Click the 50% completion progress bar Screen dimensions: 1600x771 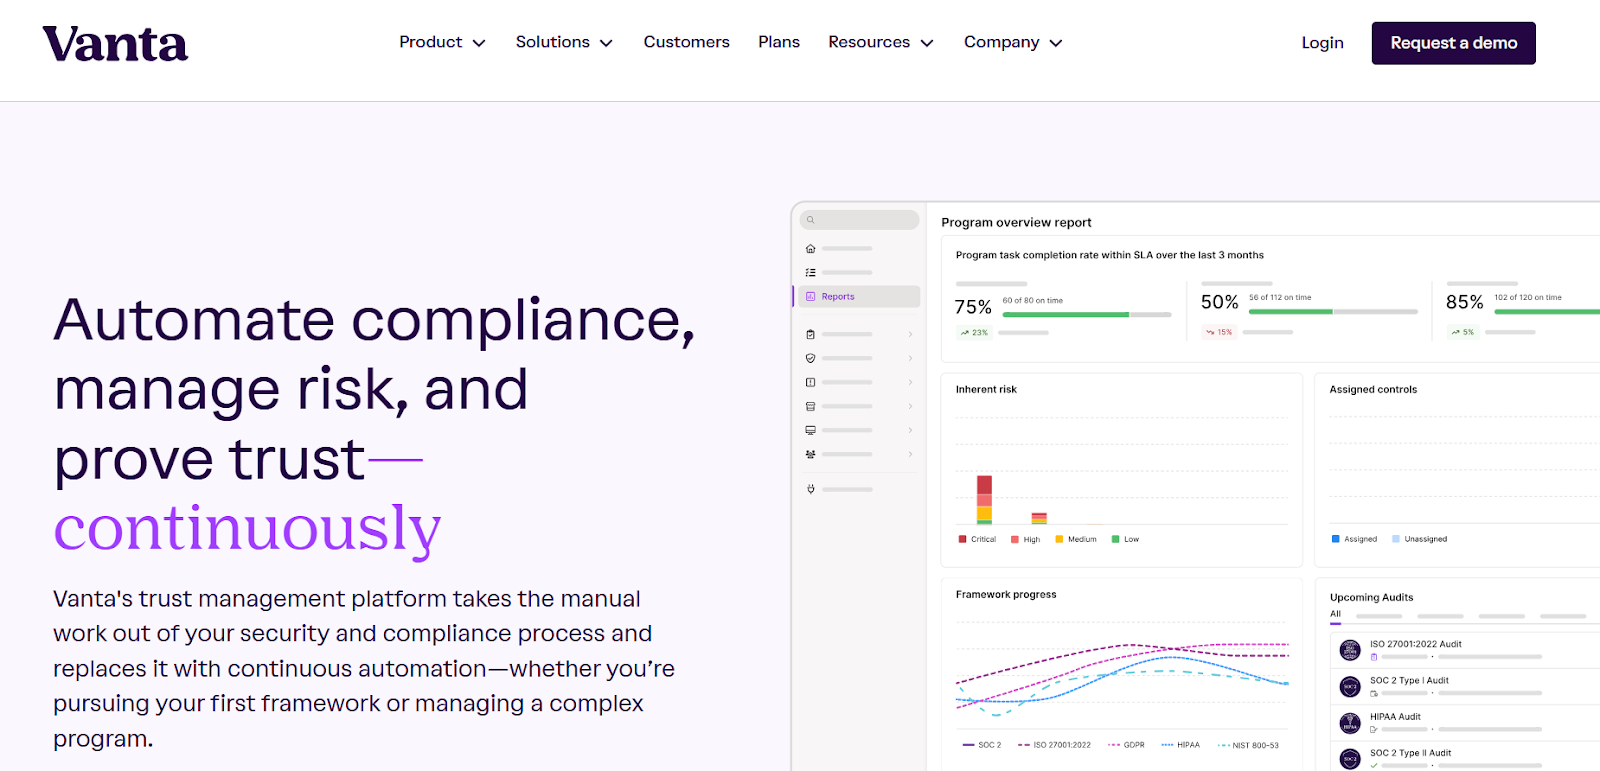click(1333, 312)
